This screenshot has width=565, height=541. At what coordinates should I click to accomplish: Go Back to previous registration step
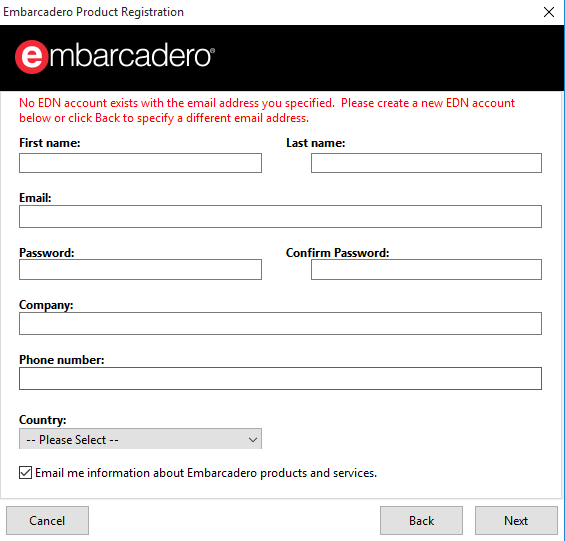tap(421, 520)
